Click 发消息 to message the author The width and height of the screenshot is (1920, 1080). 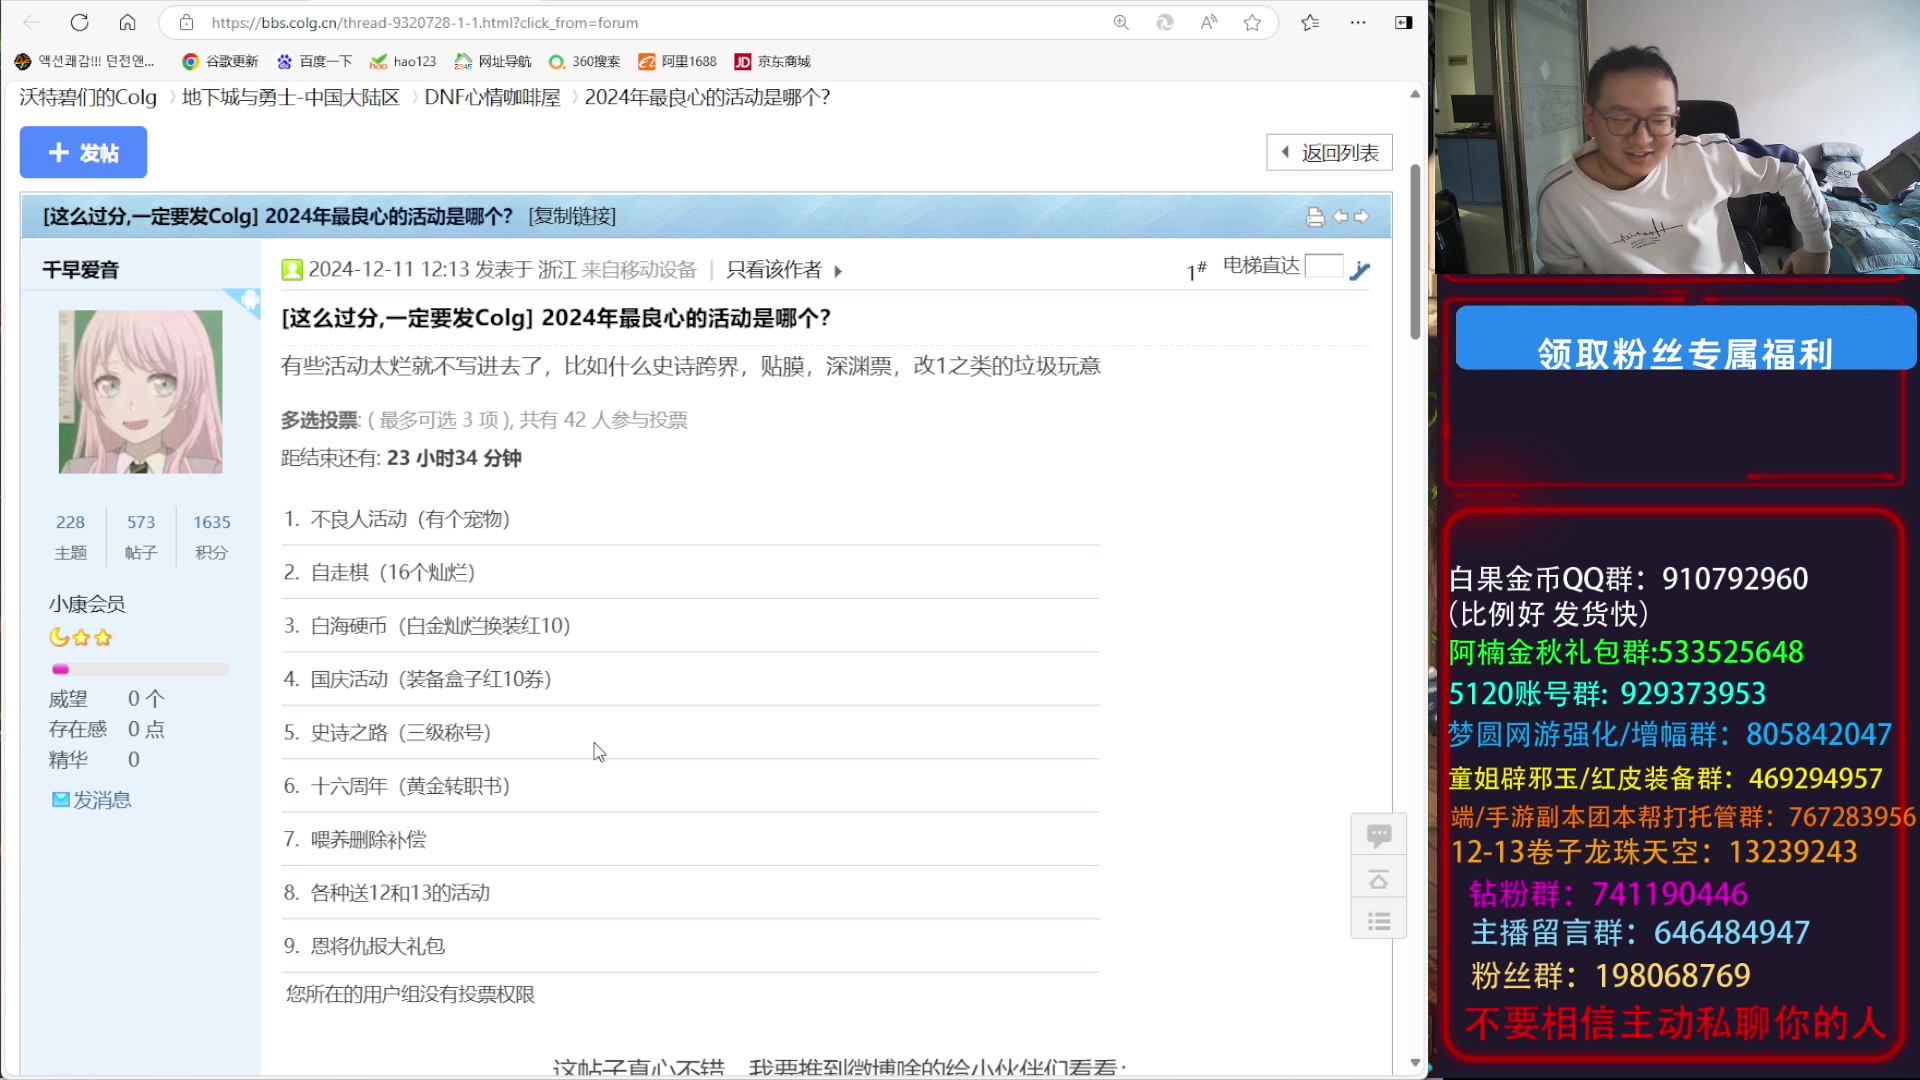coord(92,800)
